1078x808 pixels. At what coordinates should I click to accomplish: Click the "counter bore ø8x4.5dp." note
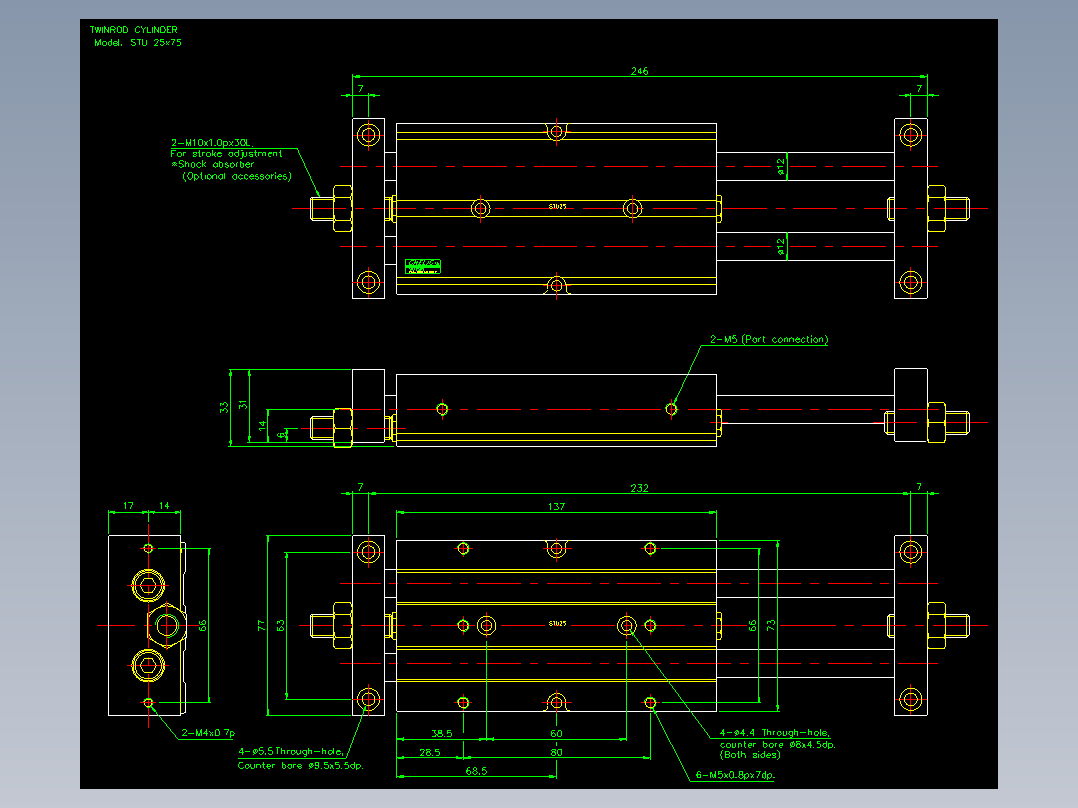(778, 745)
